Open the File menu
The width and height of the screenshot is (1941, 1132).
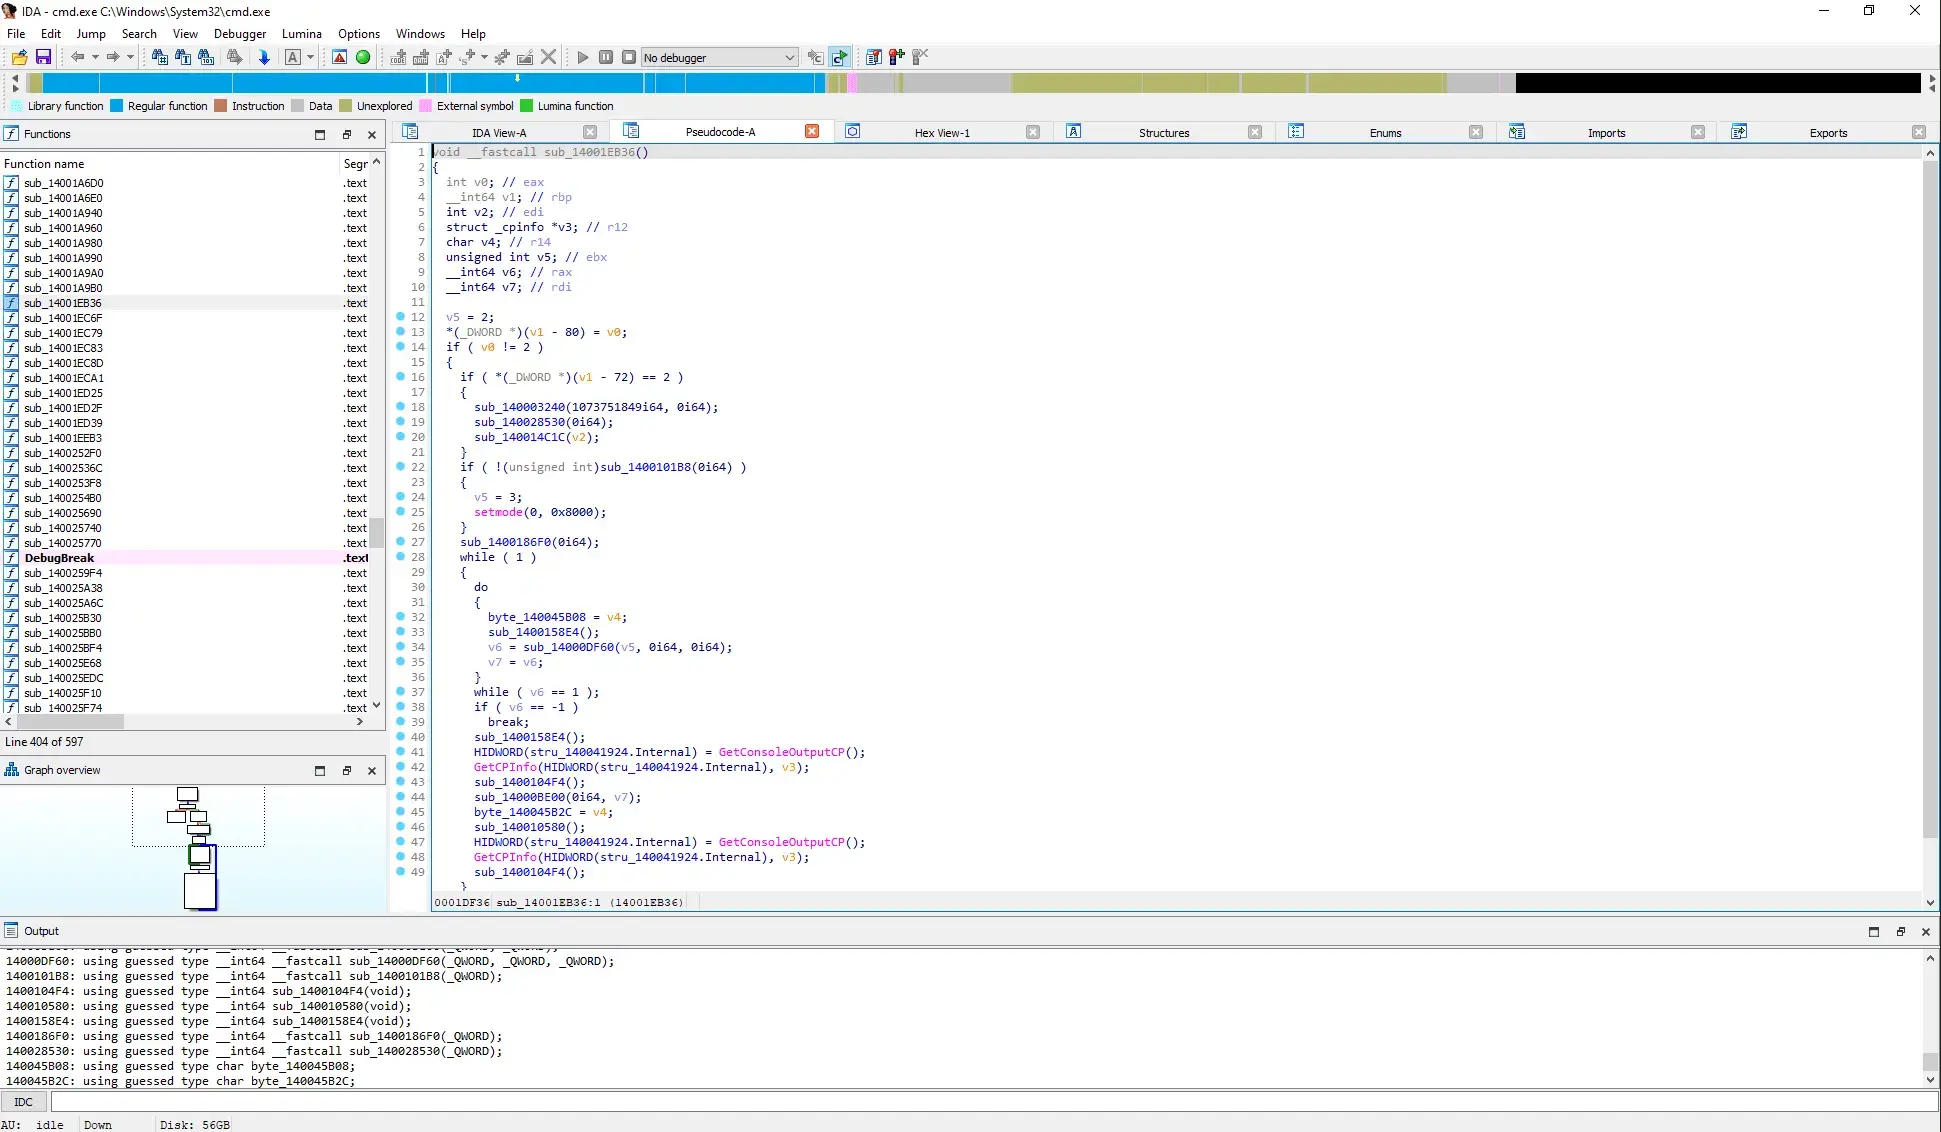click(x=16, y=33)
